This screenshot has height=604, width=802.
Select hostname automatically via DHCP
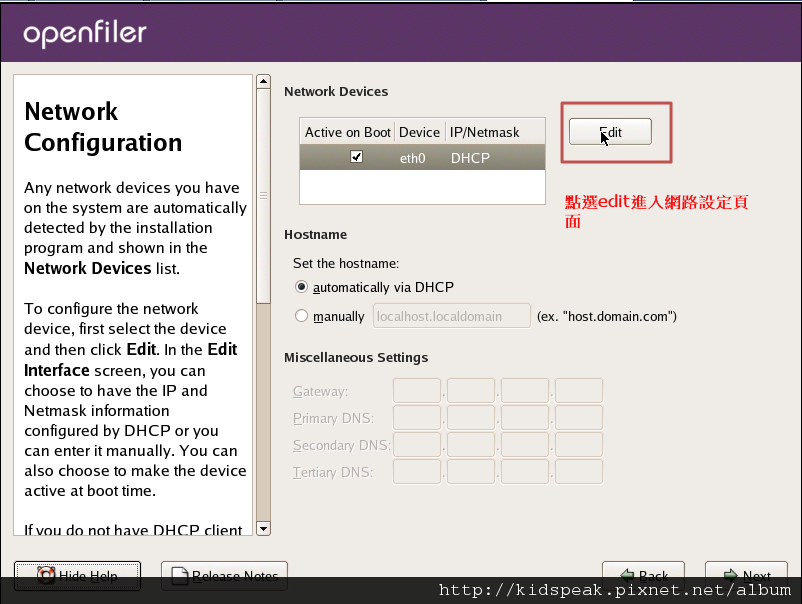point(302,287)
